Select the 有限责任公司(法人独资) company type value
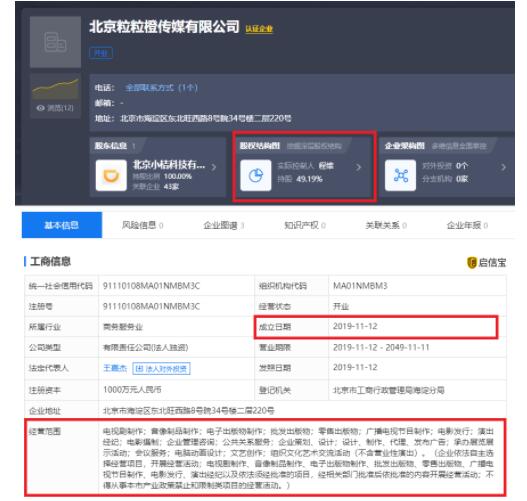This screenshot has width=527, height=501. (145, 347)
